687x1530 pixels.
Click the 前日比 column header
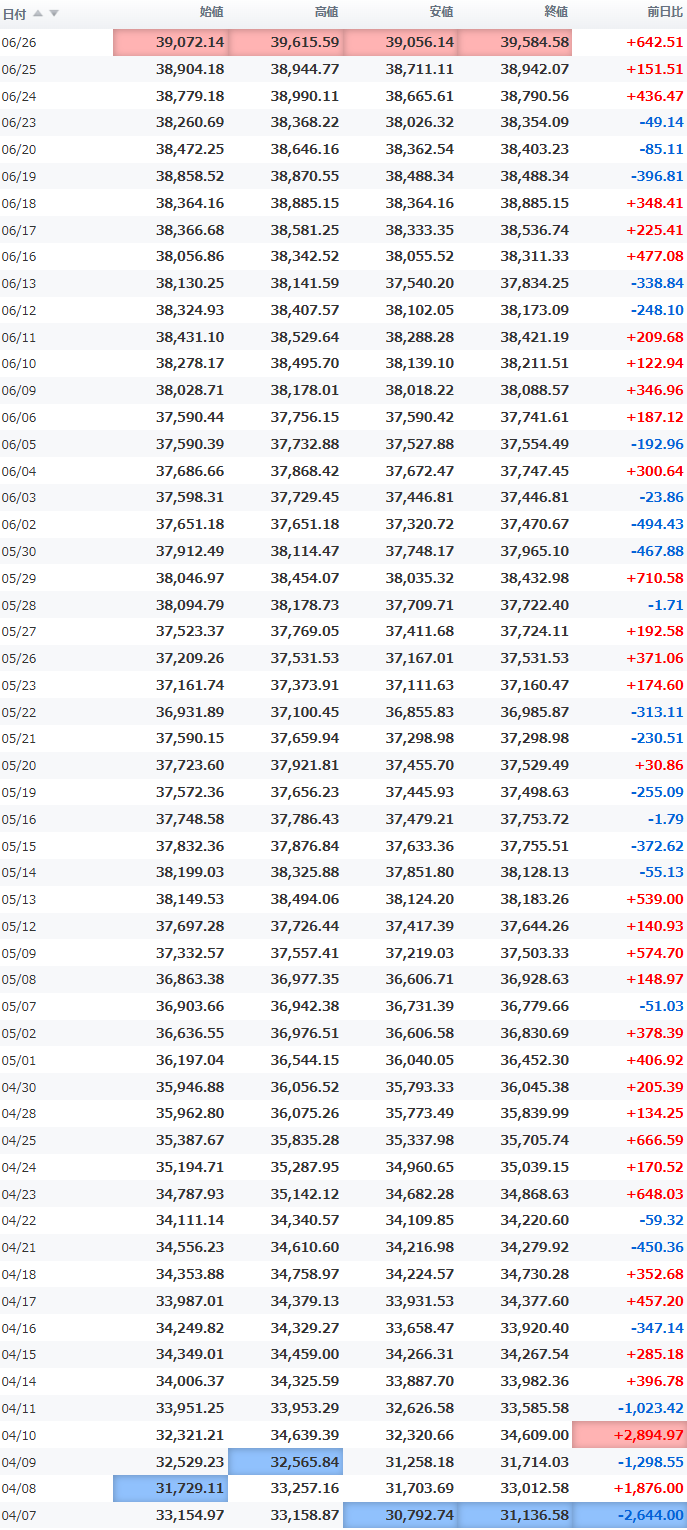(666, 12)
